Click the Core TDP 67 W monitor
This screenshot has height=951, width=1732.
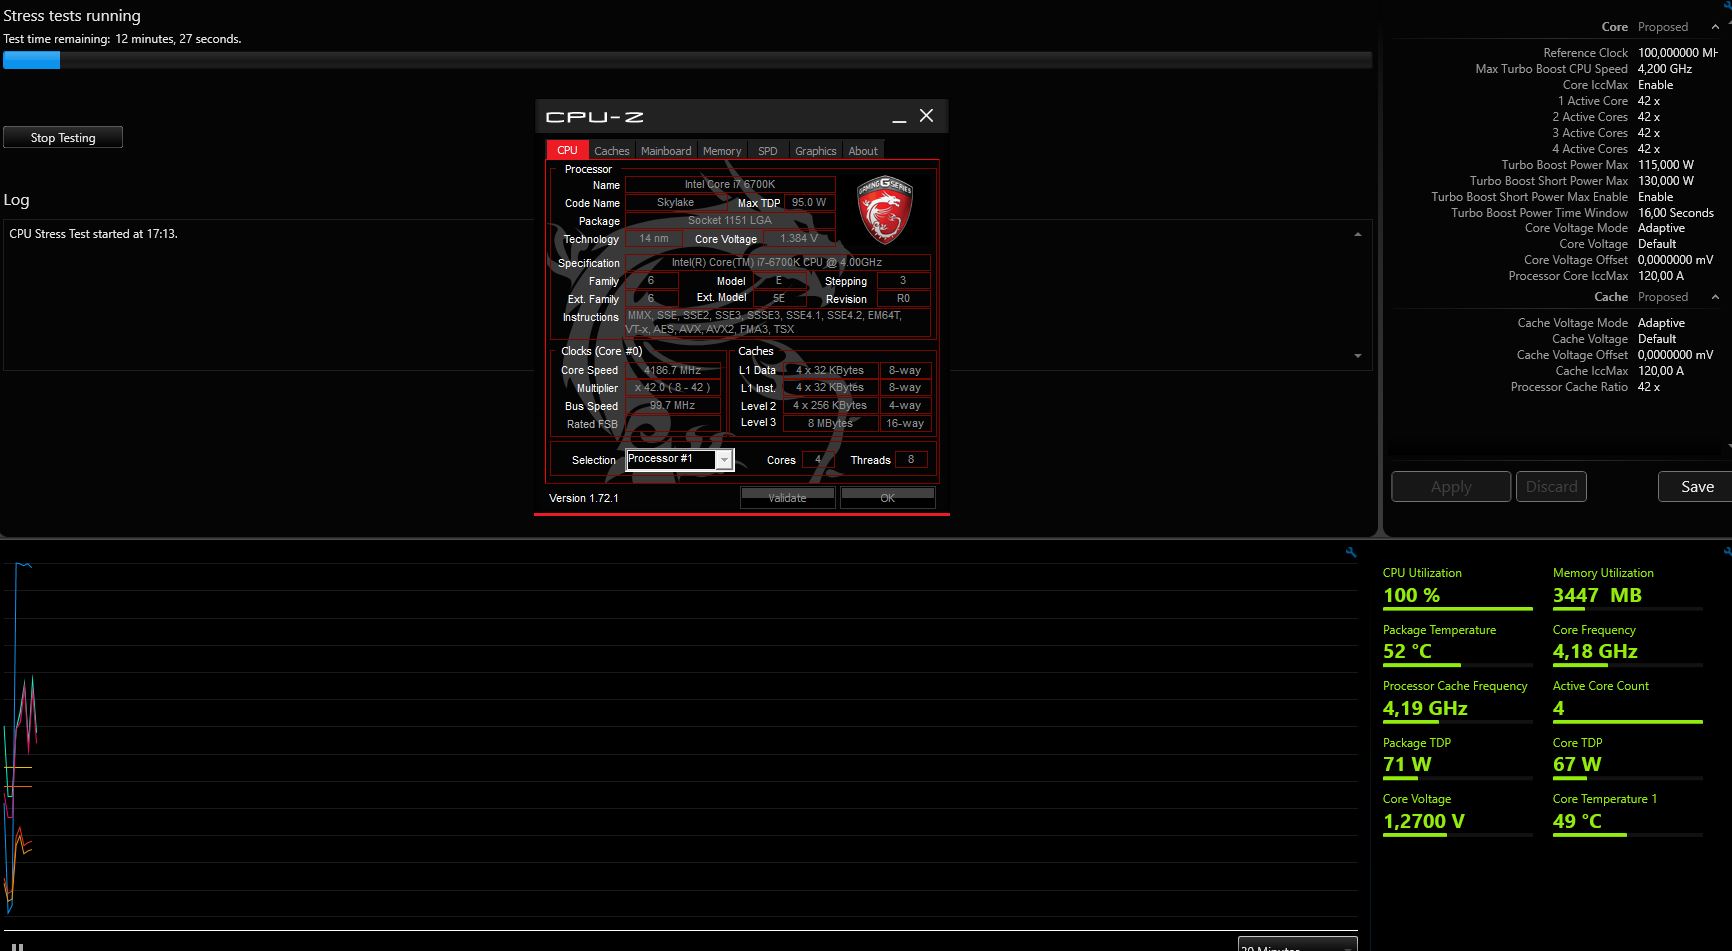click(1627, 757)
